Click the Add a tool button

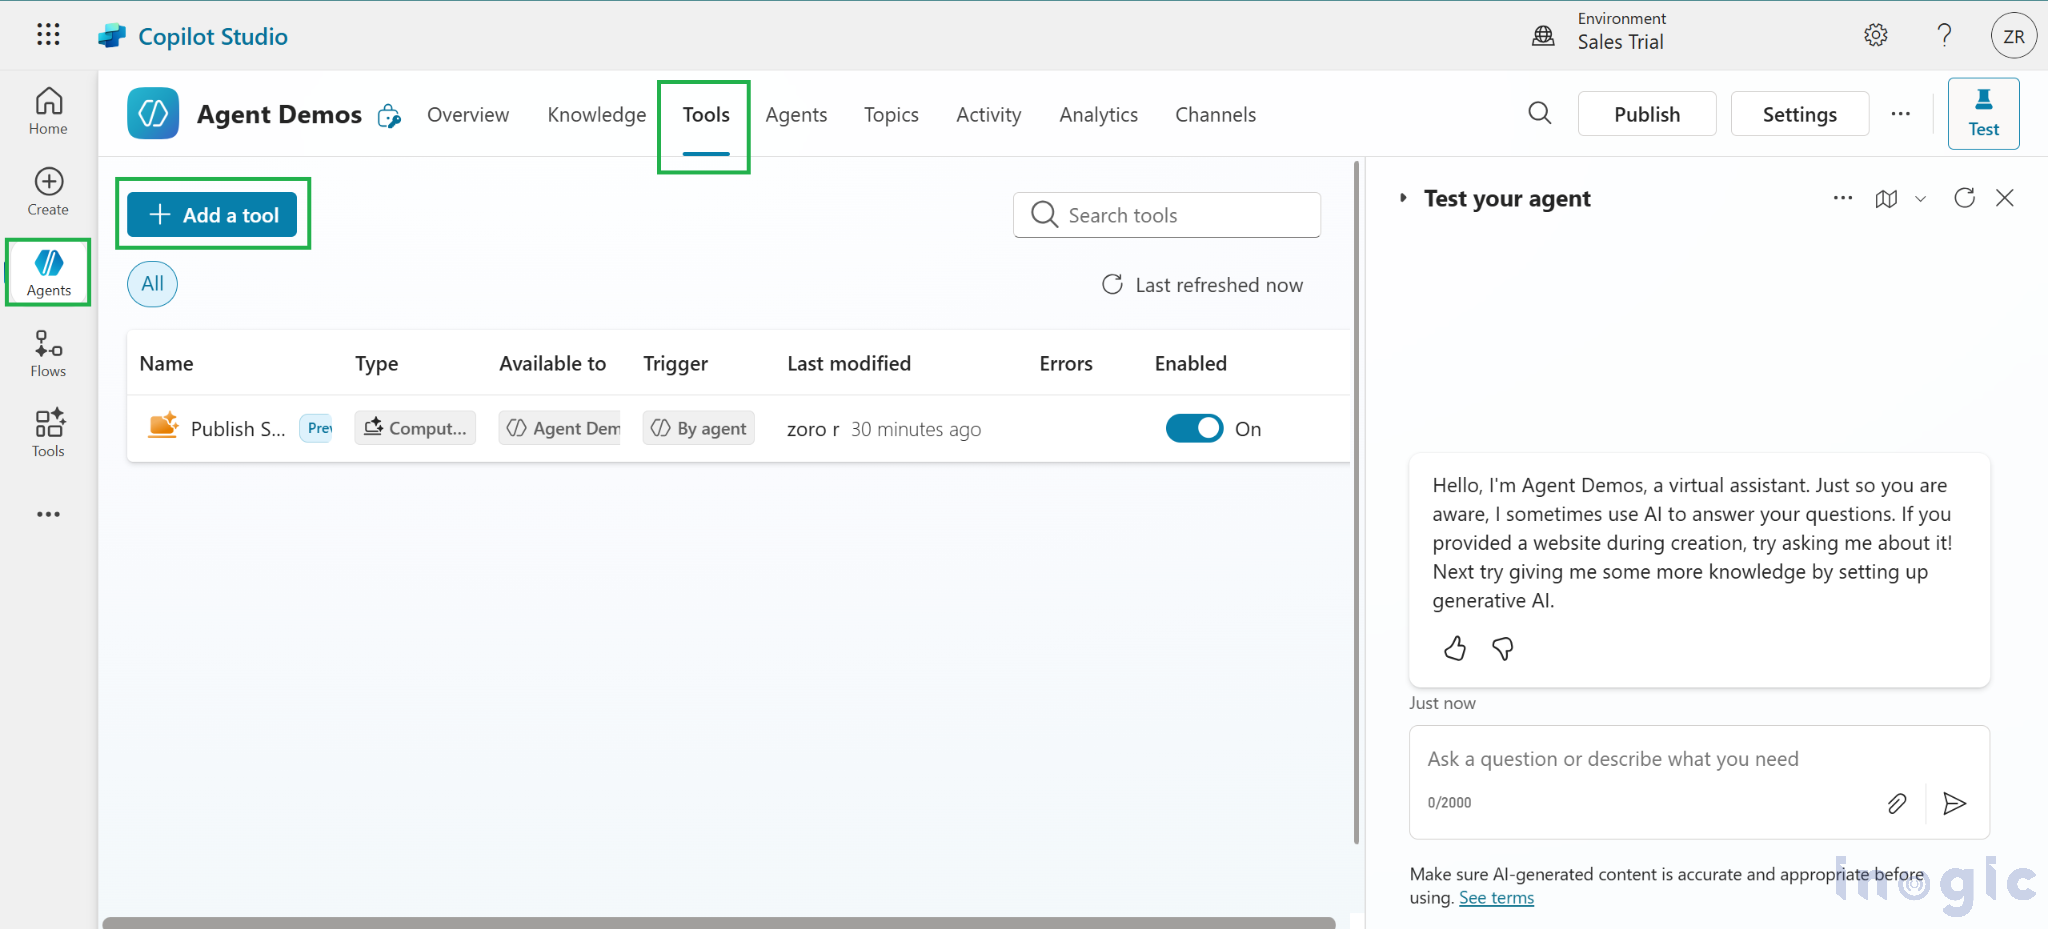point(212,215)
